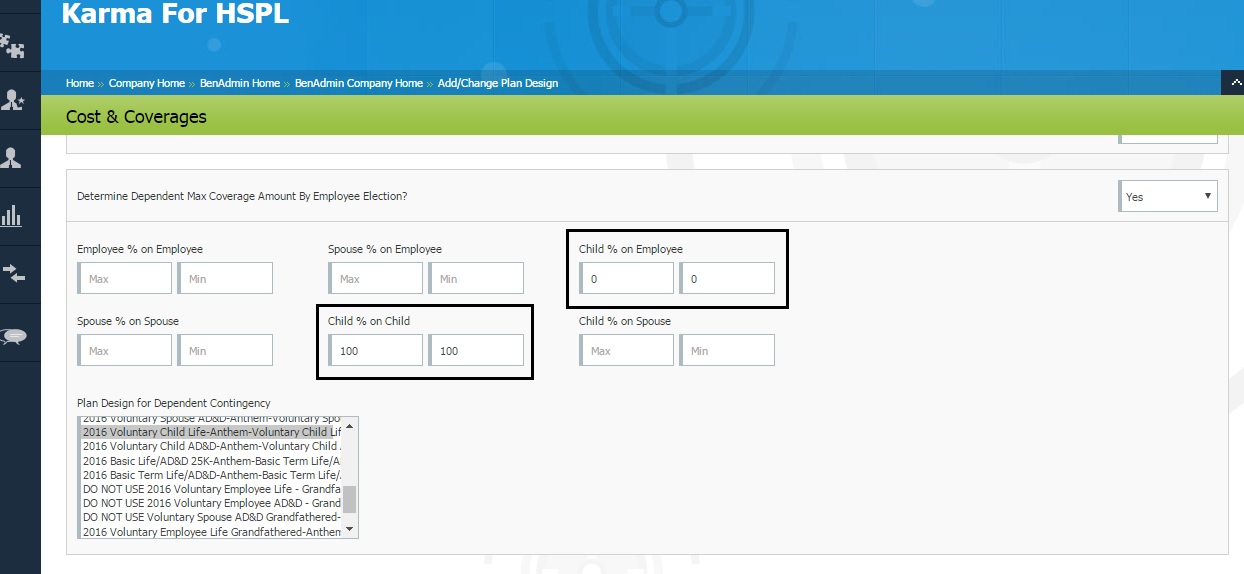Open the partially hidden dropdown above the Yes selector
Image resolution: width=1244 pixels, height=574 pixels.
(1168, 137)
